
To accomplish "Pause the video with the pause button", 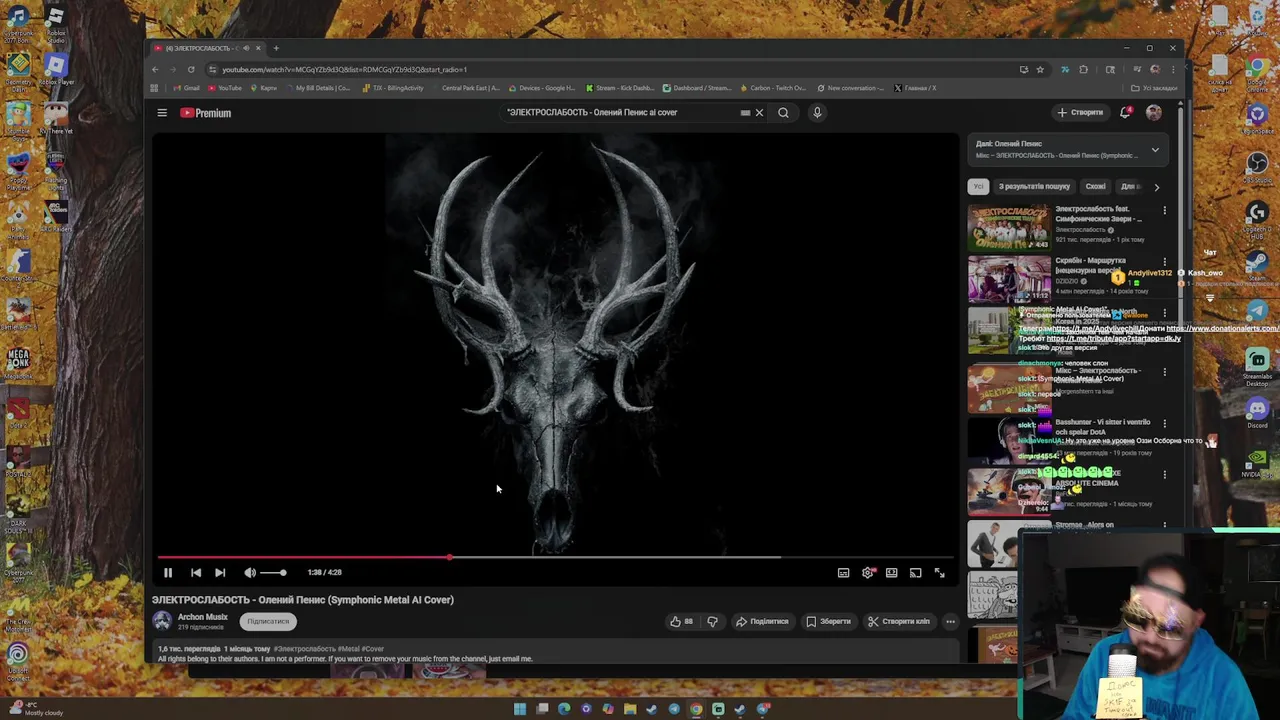I will [x=168, y=572].
